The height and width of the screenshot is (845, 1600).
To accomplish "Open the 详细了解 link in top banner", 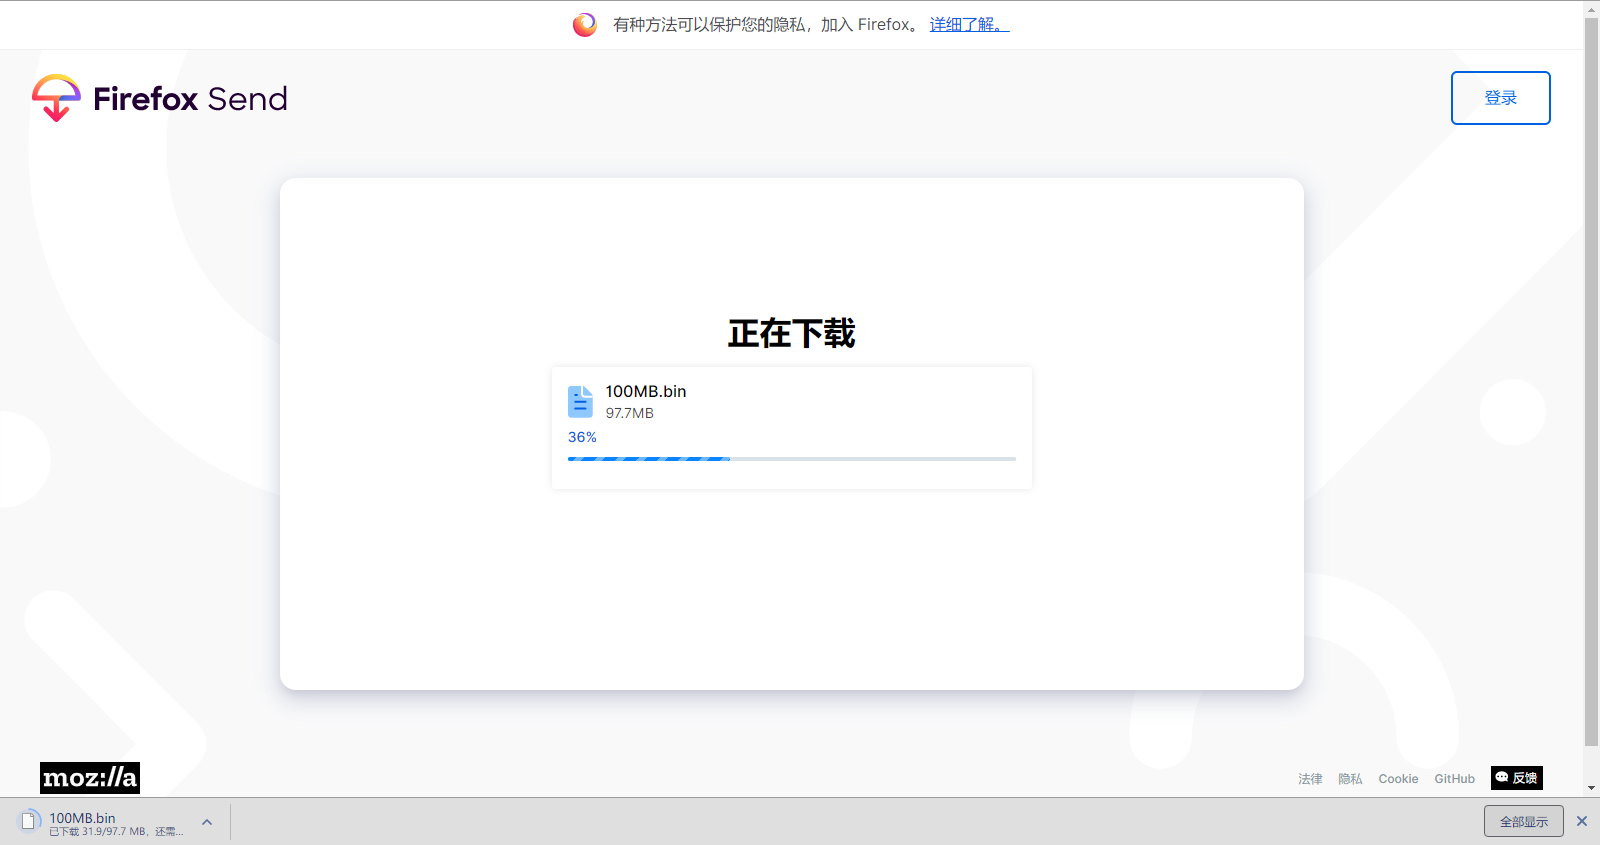I will click(969, 25).
